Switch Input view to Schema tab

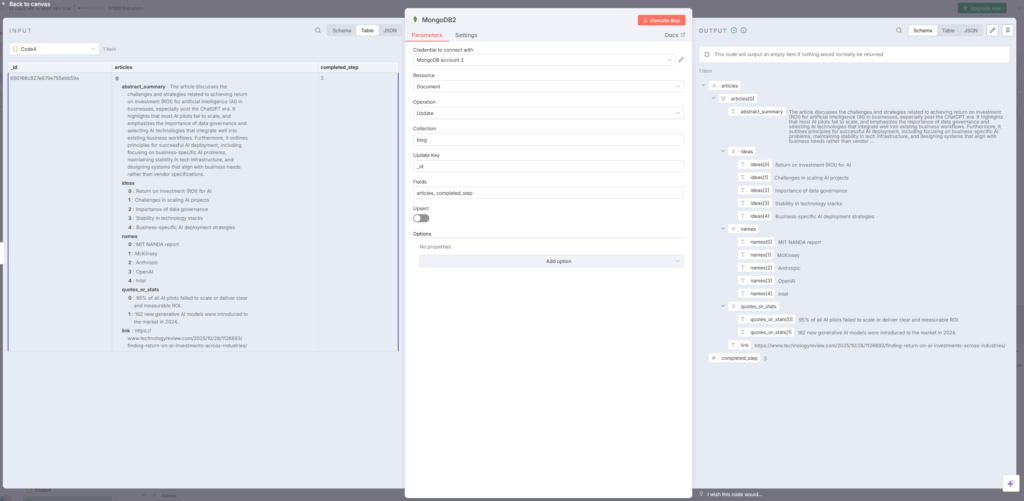coord(342,31)
